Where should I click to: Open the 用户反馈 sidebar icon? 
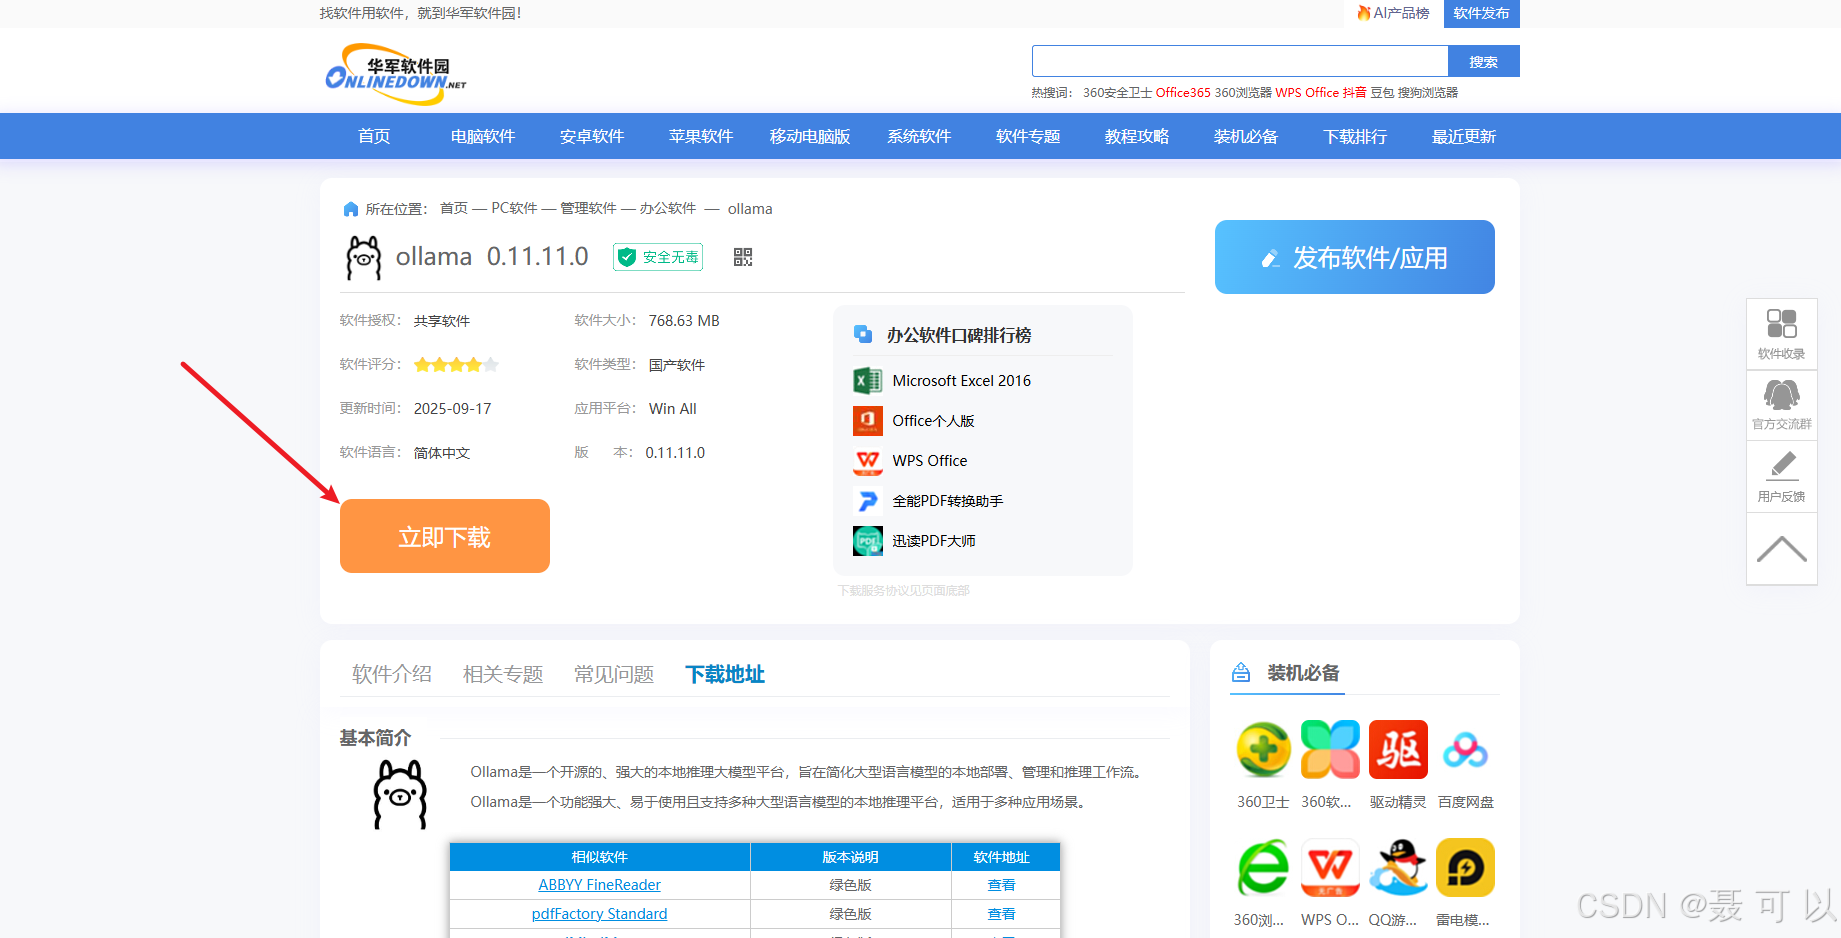coord(1781,477)
